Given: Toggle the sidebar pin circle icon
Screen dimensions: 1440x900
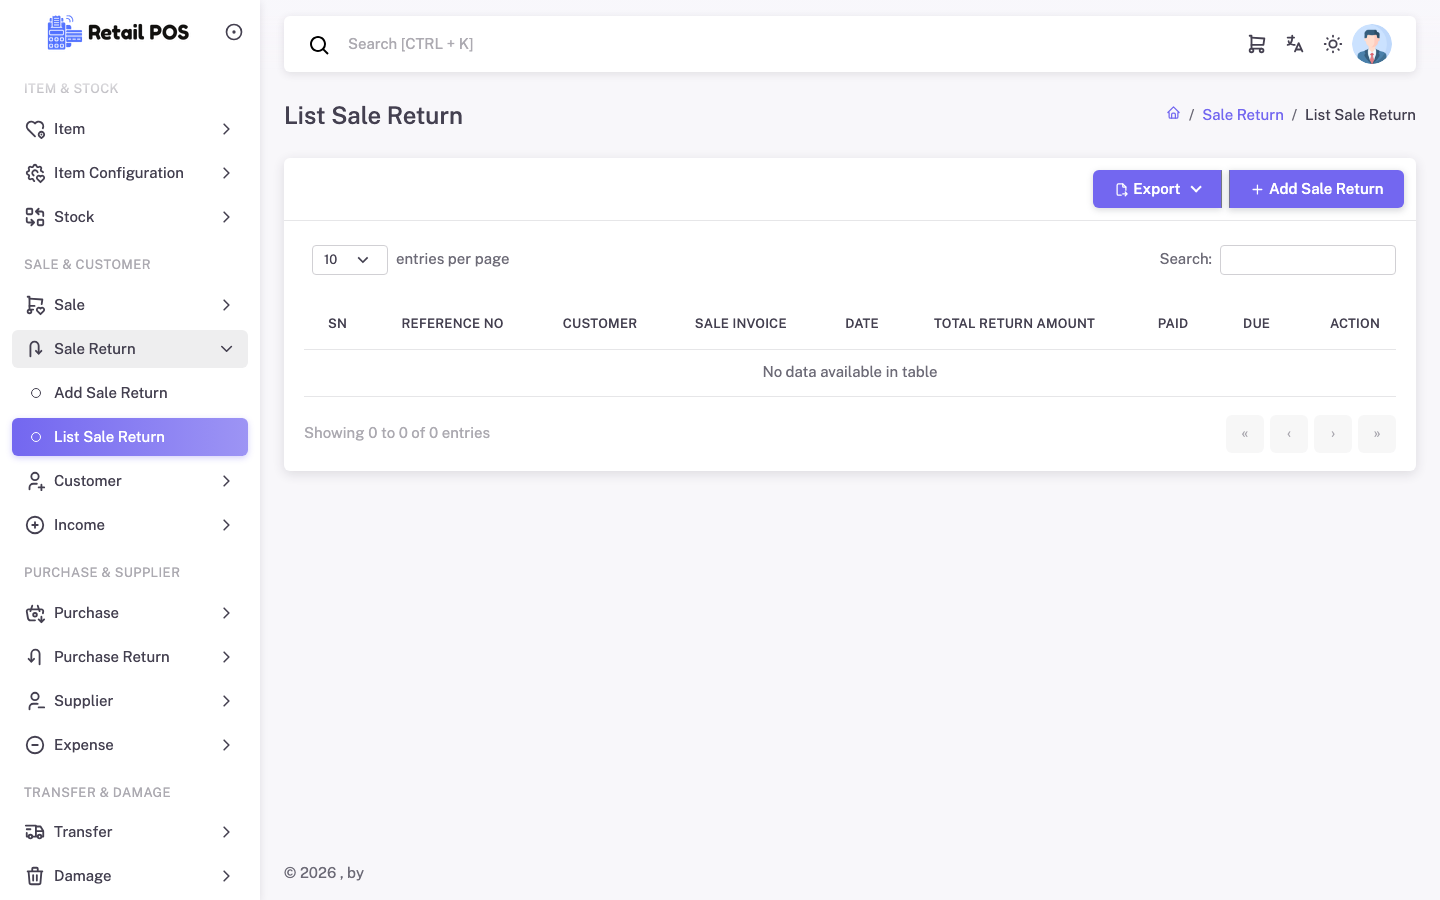Looking at the screenshot, I should [x=234, y=32].
